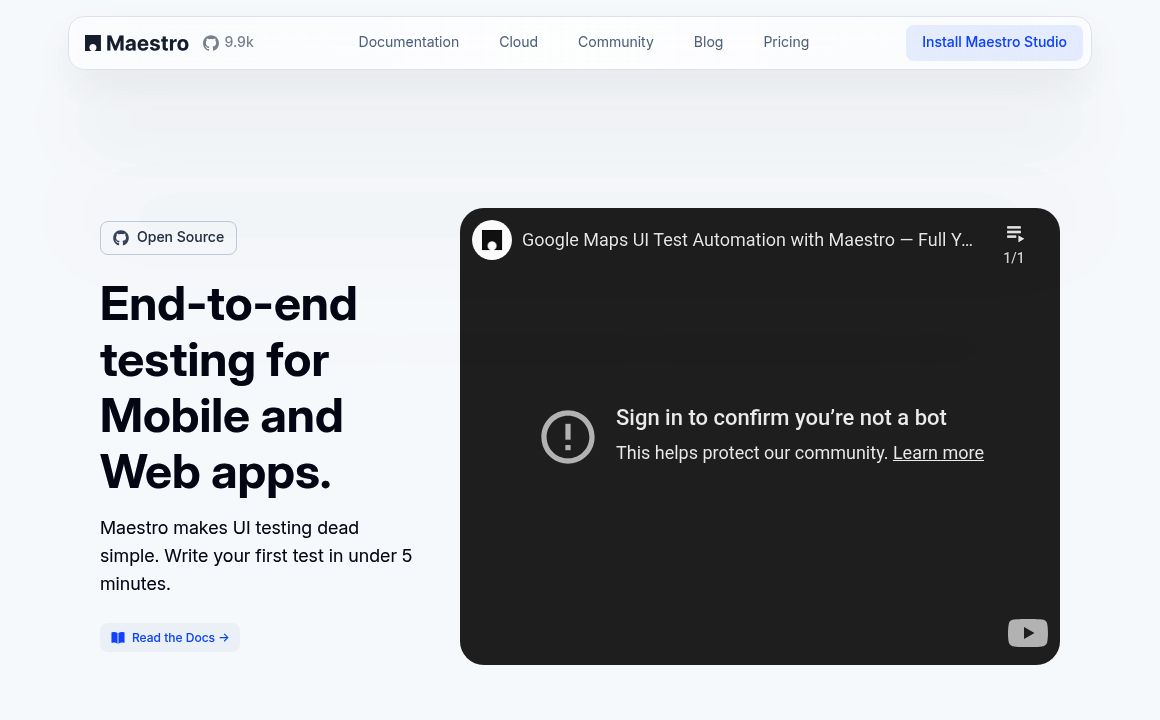Click the Learn more link in the player

938,452
